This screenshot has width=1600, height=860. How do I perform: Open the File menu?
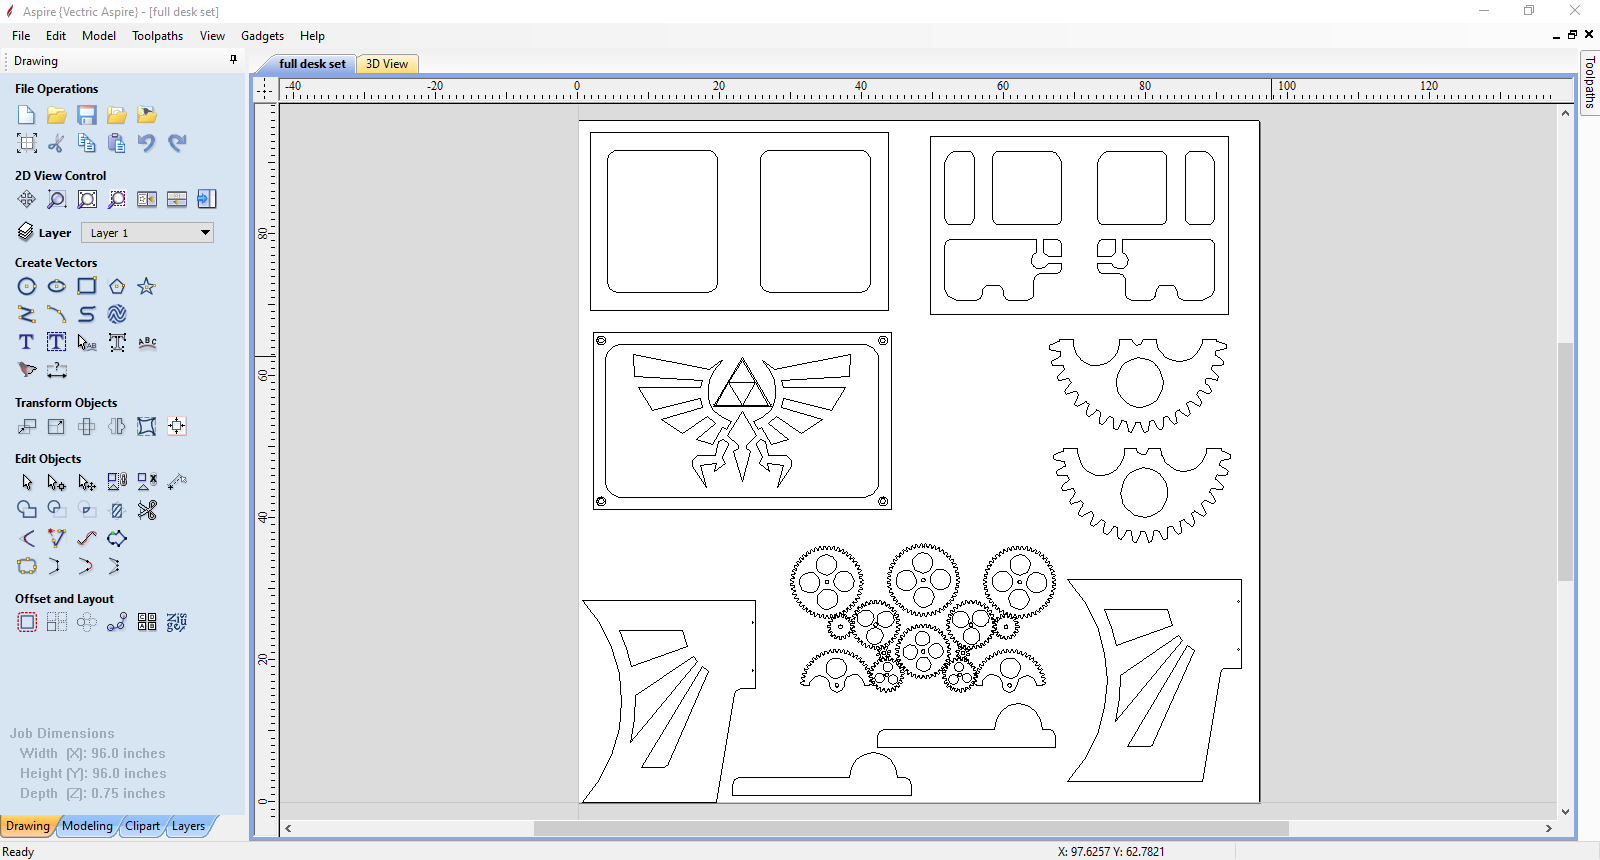click(x=21, y=35)
